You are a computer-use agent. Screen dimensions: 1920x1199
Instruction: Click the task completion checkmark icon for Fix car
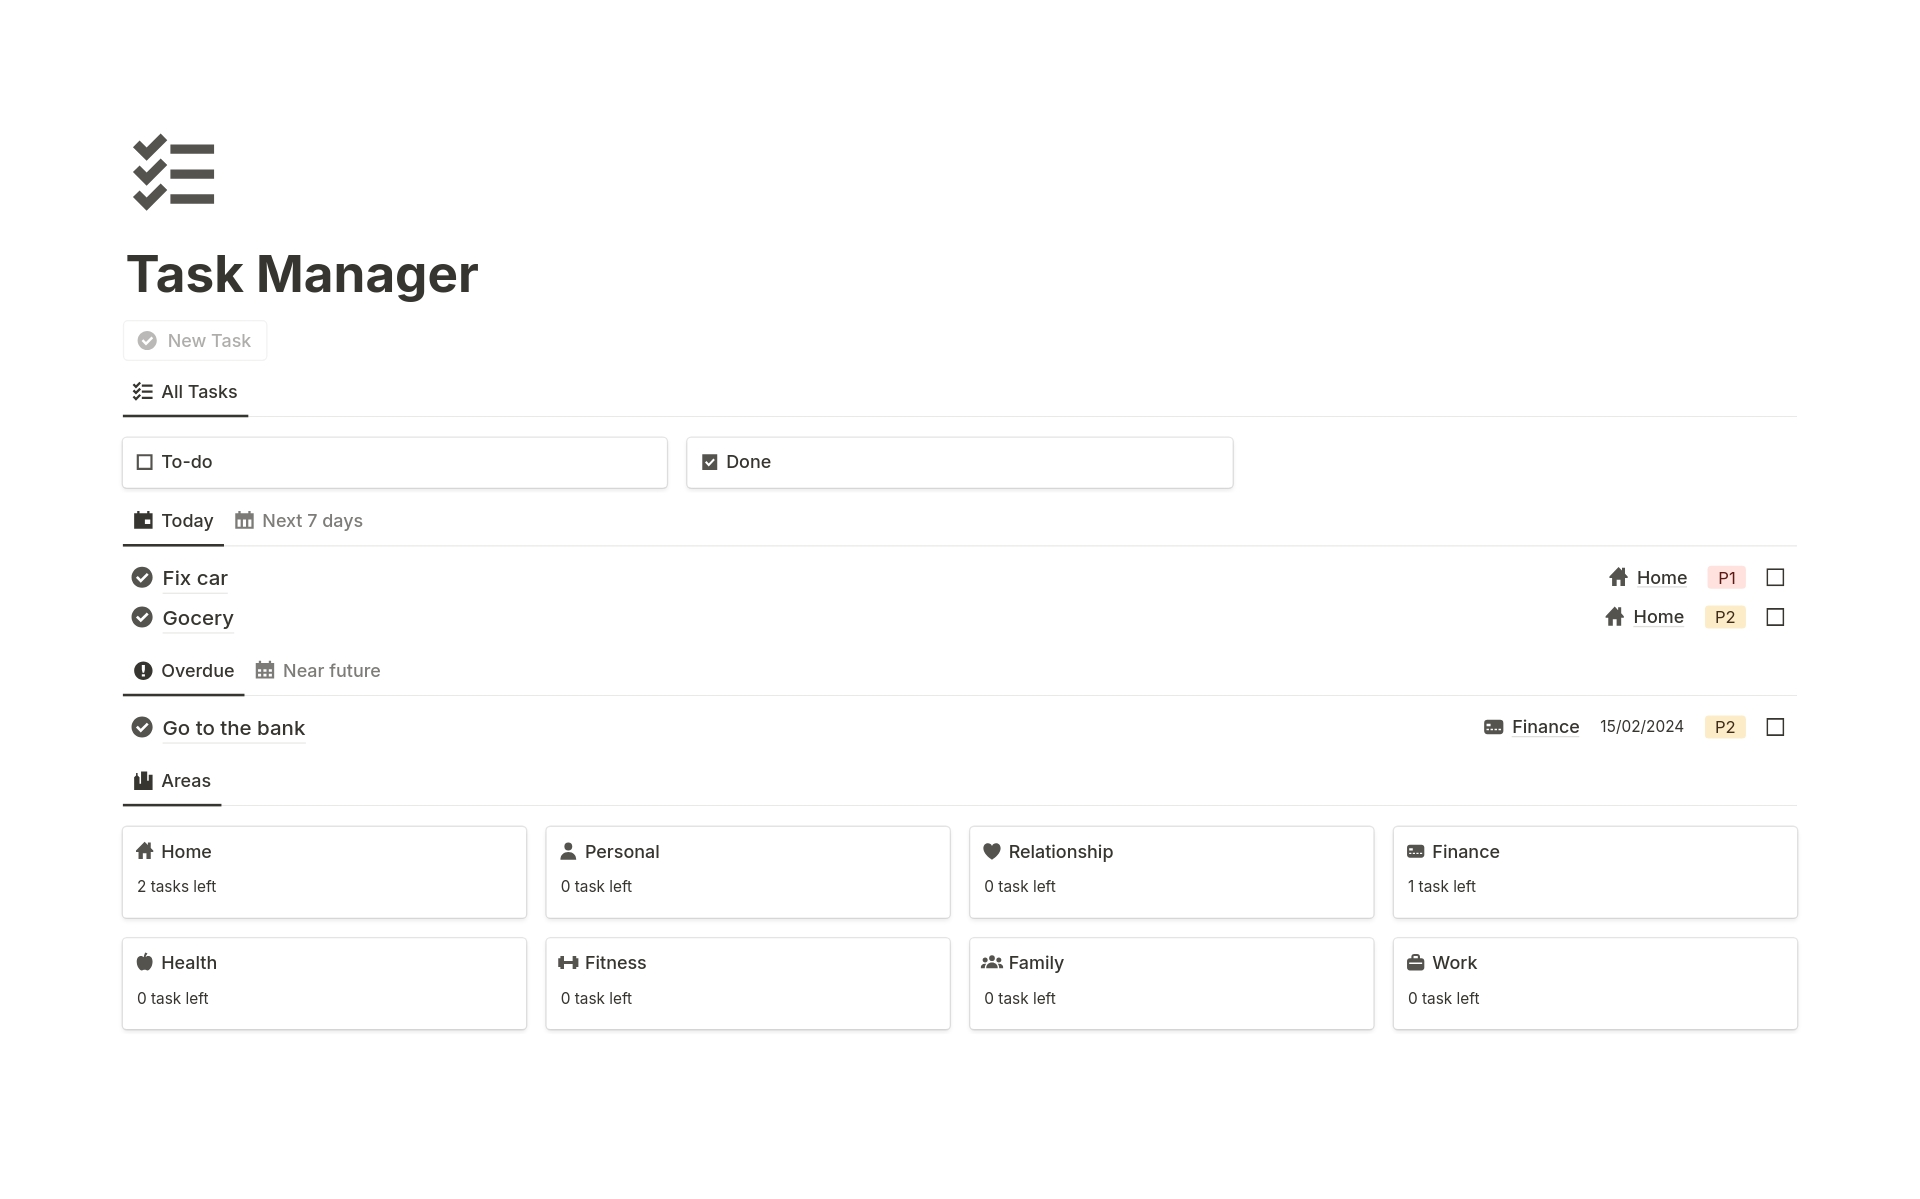click(141, 577)
